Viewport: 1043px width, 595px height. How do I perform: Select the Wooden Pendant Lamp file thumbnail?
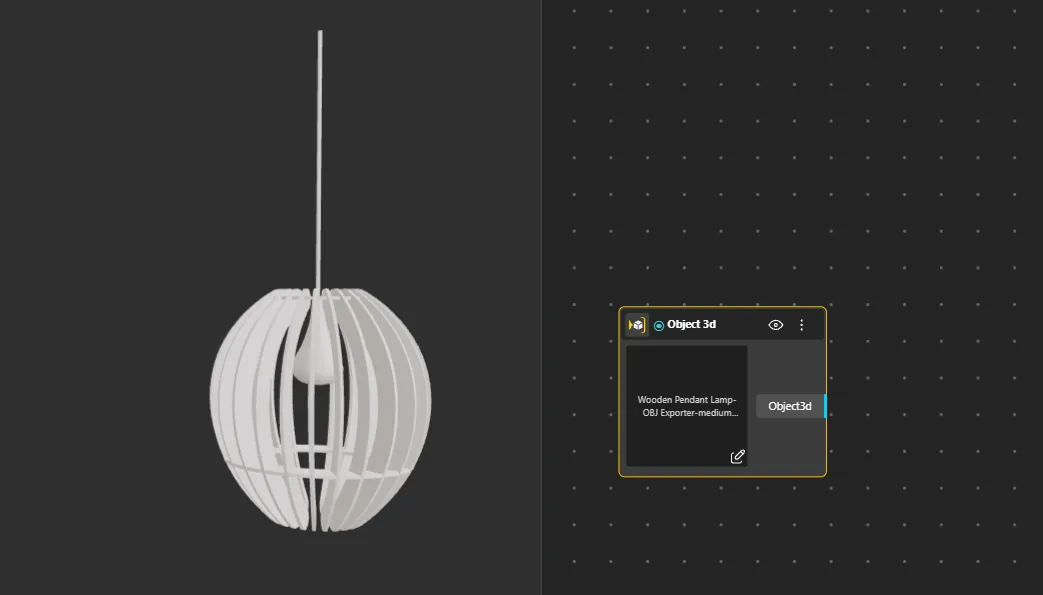click(686, 406)
